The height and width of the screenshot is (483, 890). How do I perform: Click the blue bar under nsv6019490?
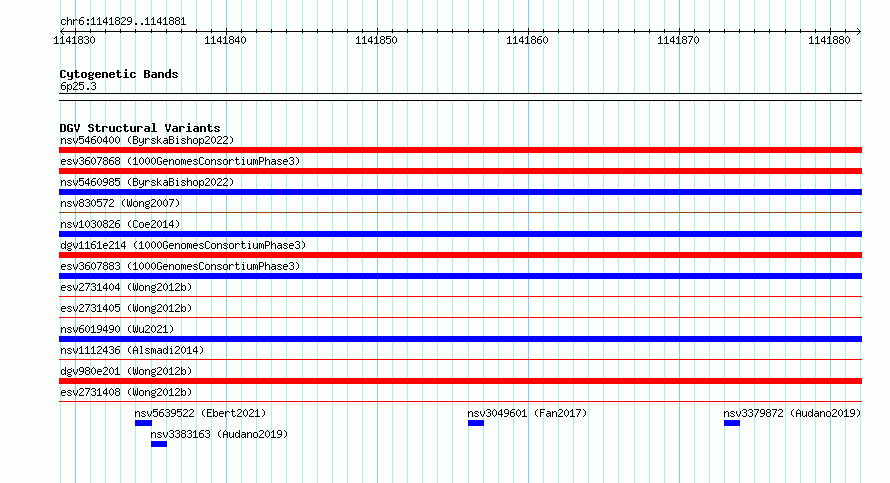click(x=460, y=339)
